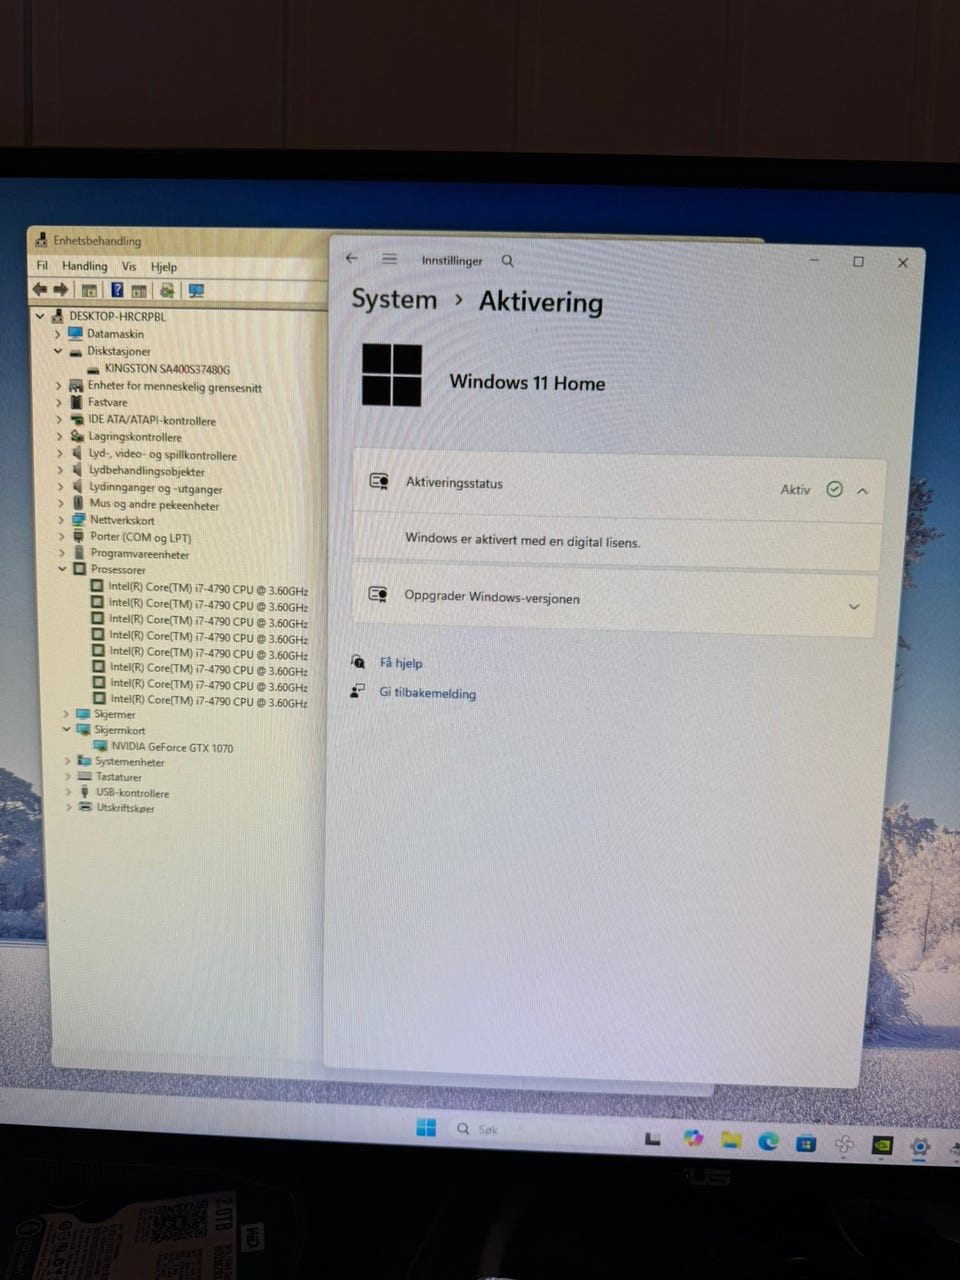This screenshot has height=1280, width=960.
Task: Expand the Lagringskontrollere category
Action: (x=59, y=437)
